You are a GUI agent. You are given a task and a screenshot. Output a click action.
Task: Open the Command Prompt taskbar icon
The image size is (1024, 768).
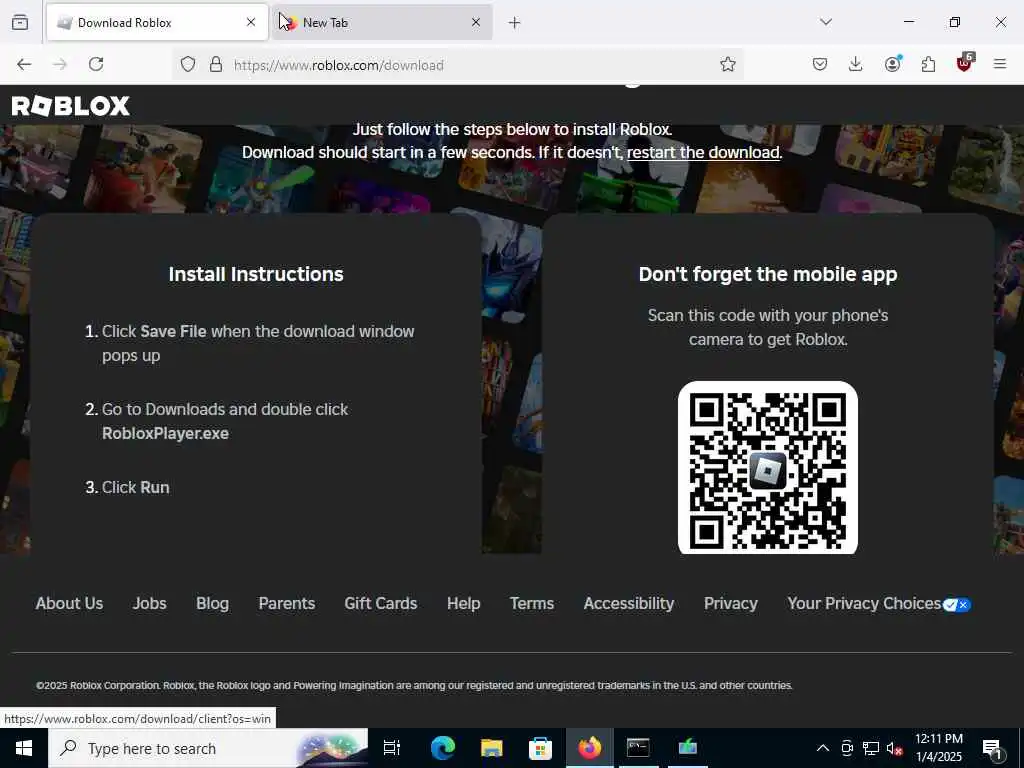click(x=638, y=748)
